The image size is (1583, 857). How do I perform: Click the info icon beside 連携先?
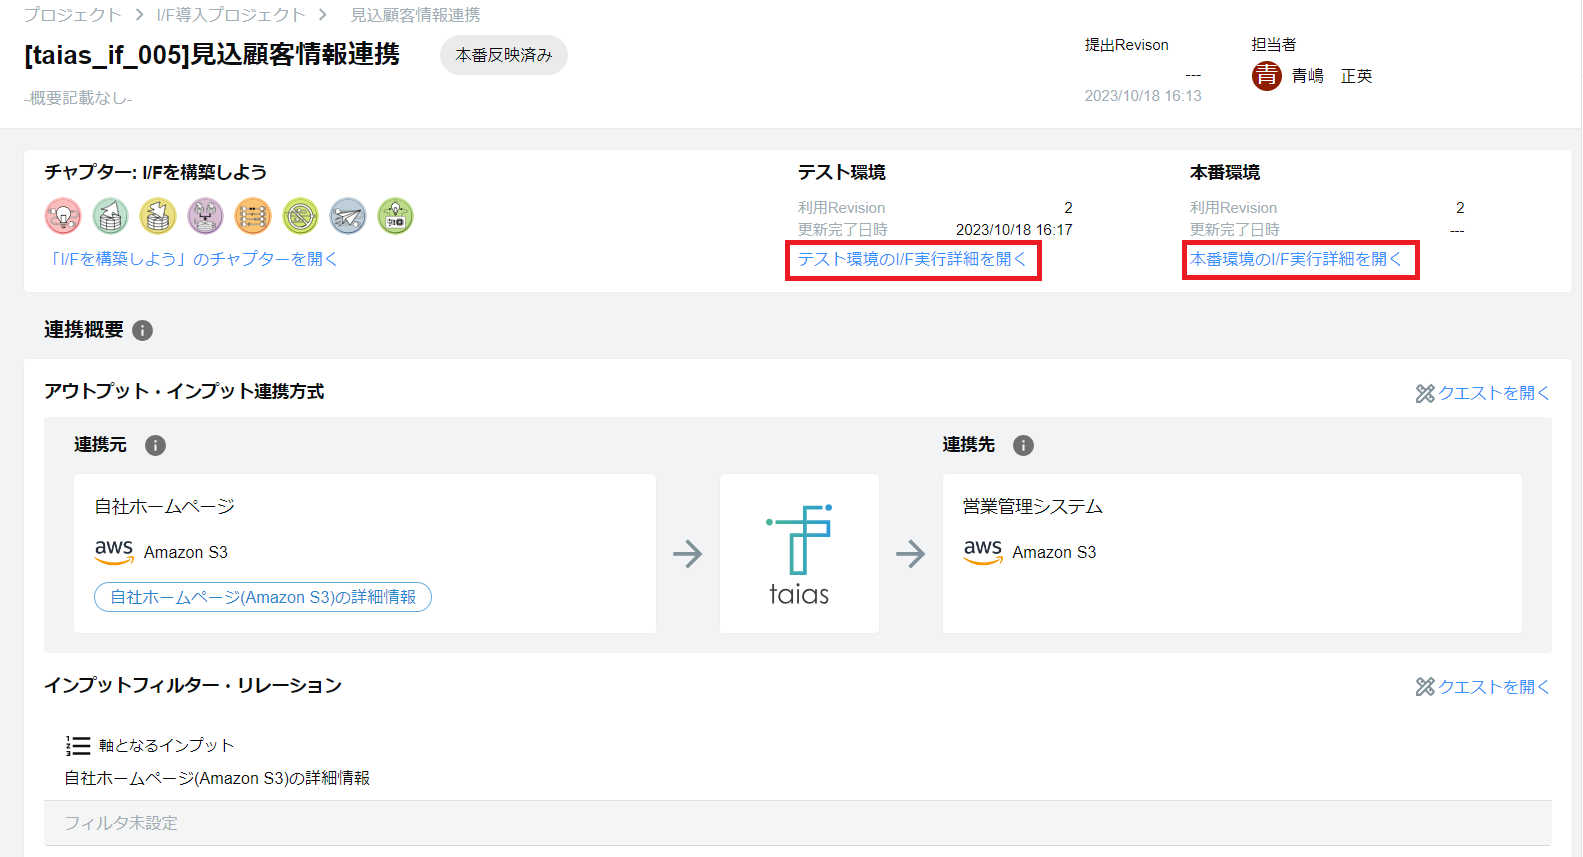pos(1023,445)
